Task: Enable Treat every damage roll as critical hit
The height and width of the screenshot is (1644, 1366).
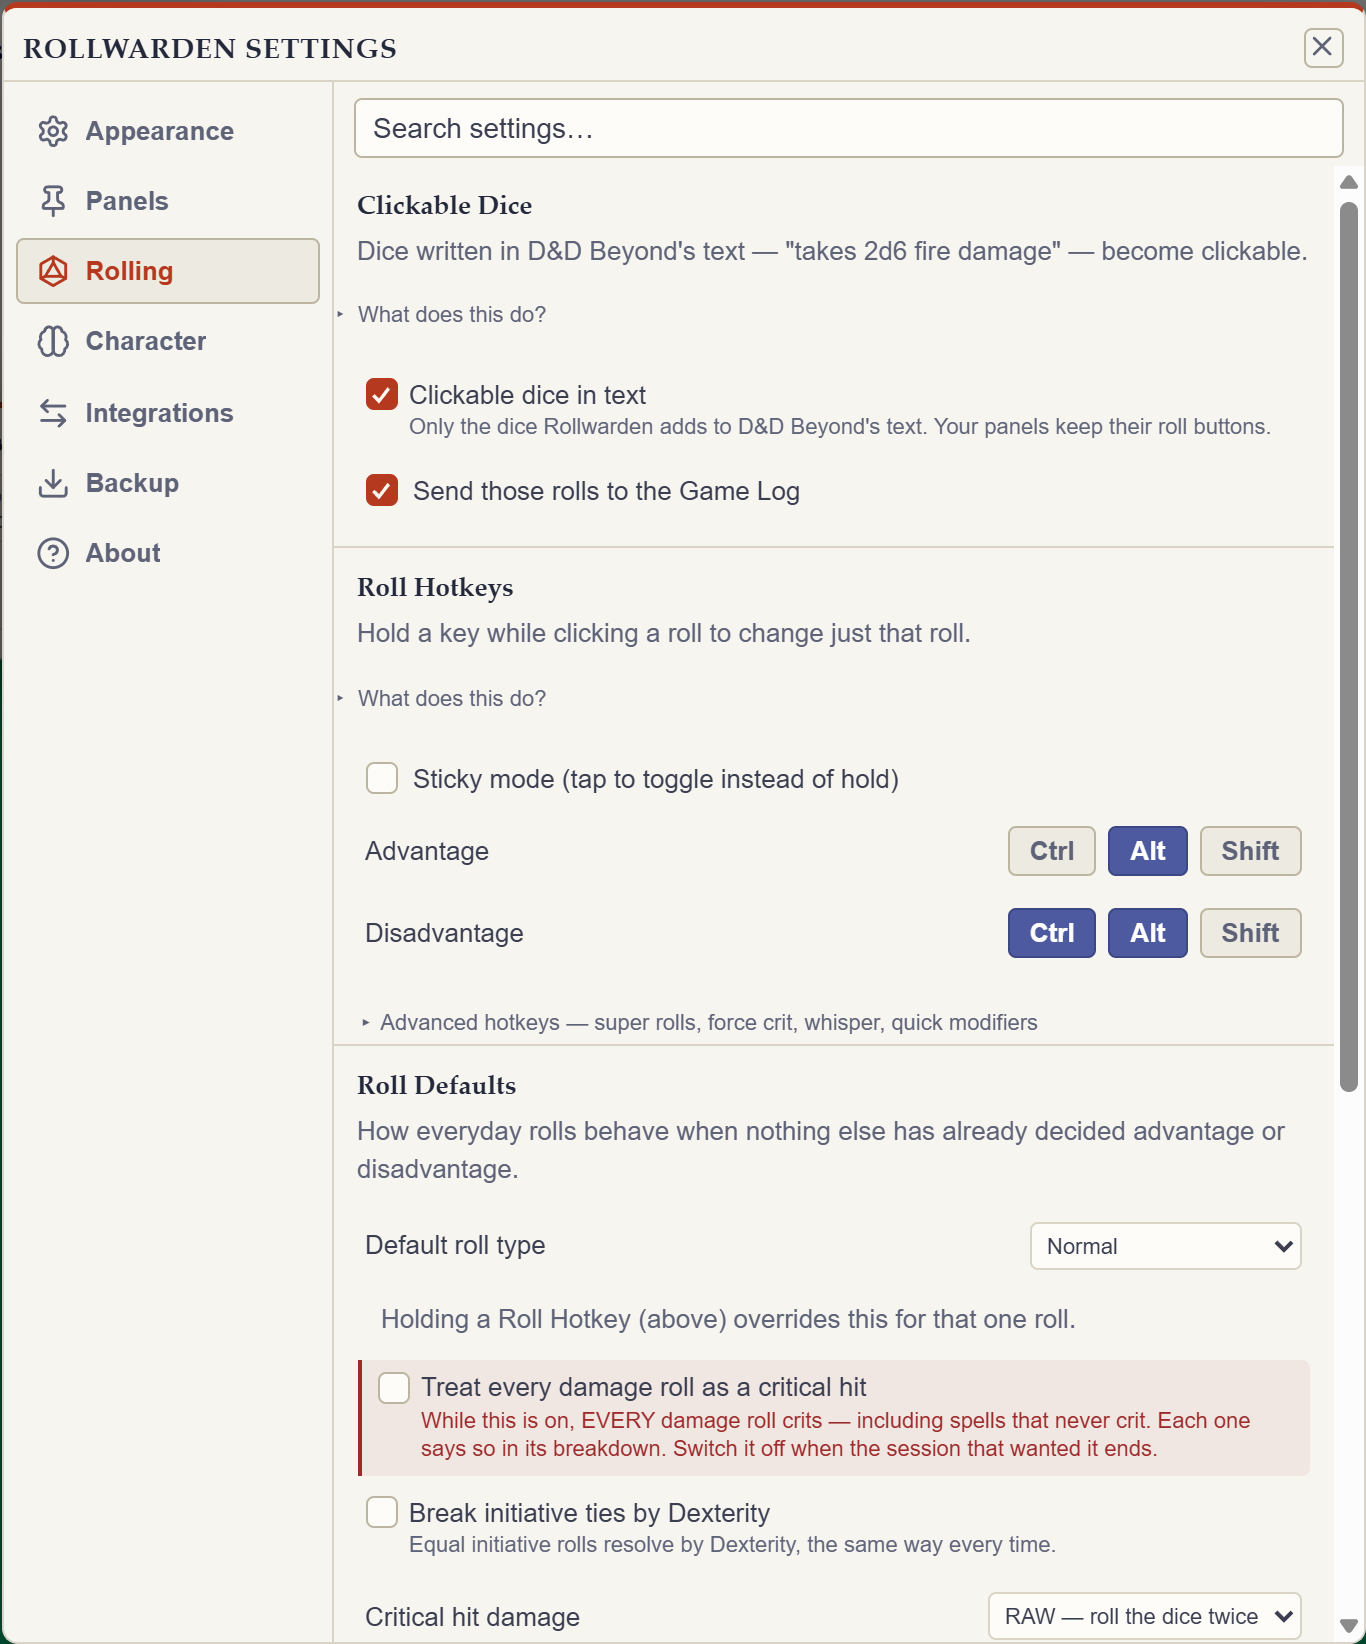Action: coord(394,1388)
